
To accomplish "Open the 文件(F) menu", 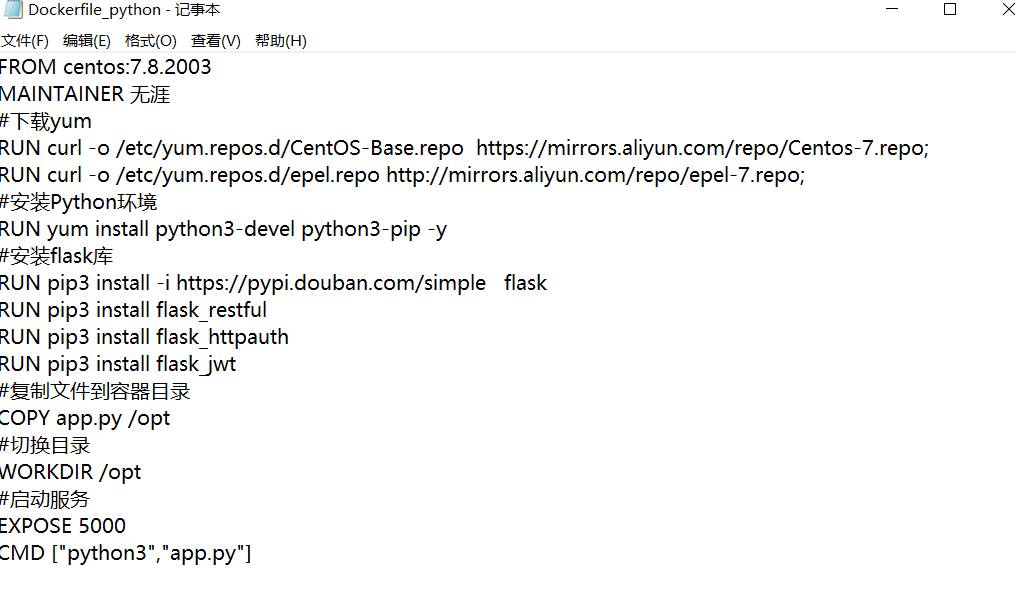I will (25, 41).
